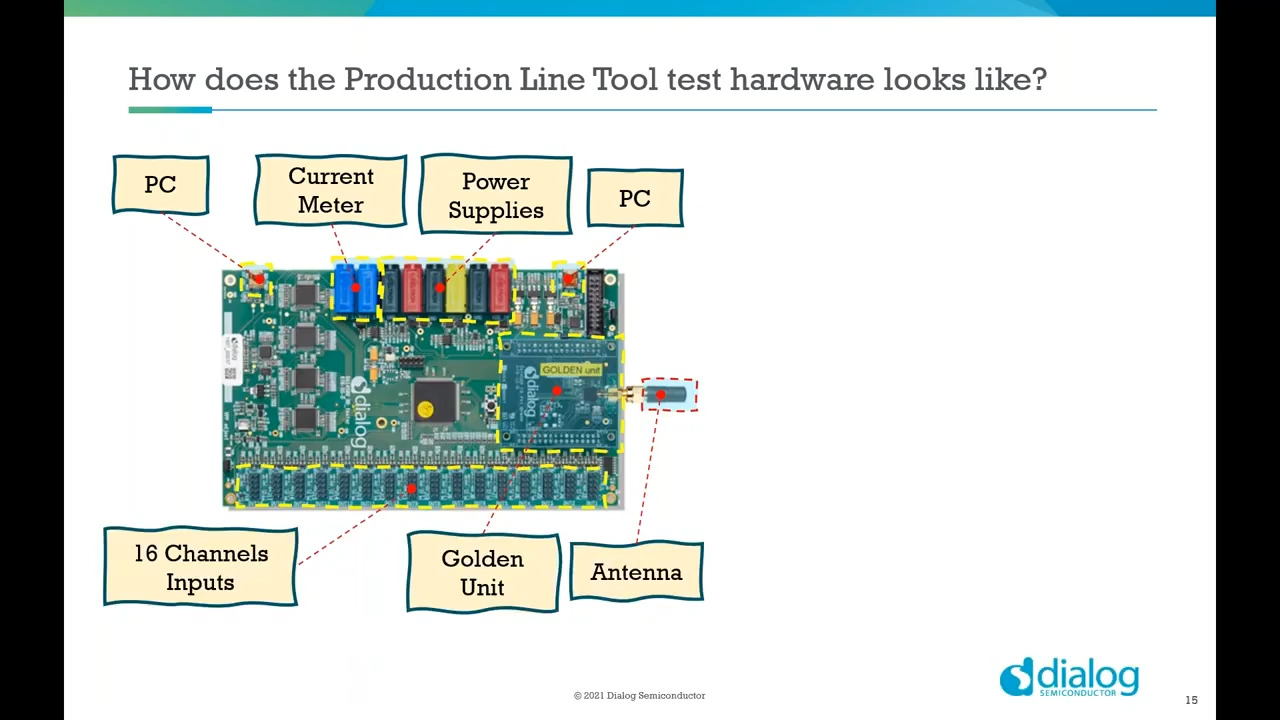
Task: Select the Golden Unit label box
Action: [x=483, y=572]
